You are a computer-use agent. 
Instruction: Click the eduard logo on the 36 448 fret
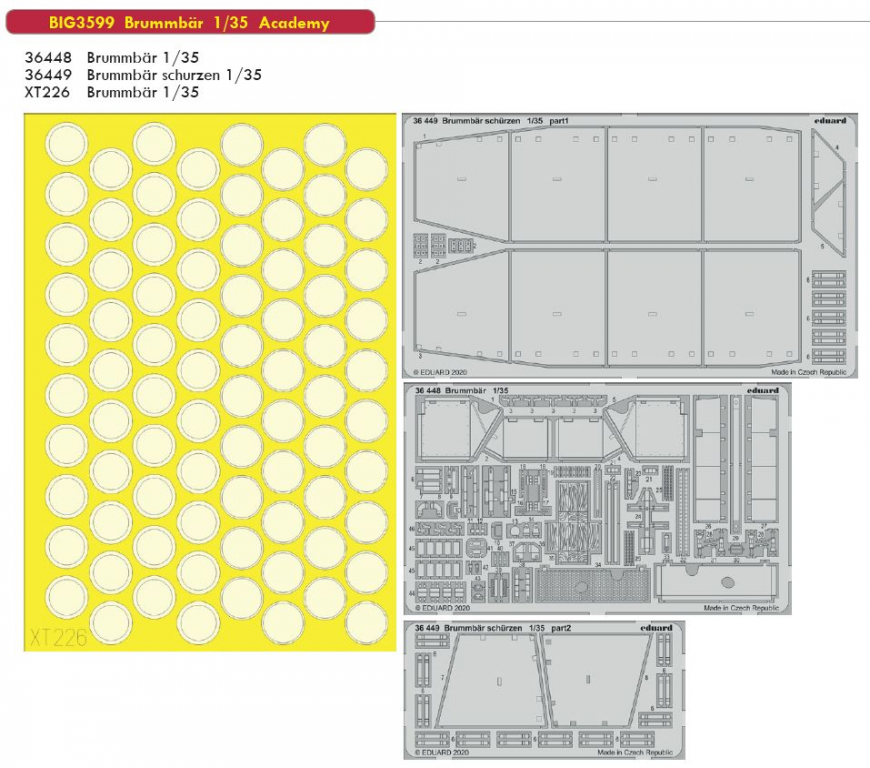coord(762,391)
